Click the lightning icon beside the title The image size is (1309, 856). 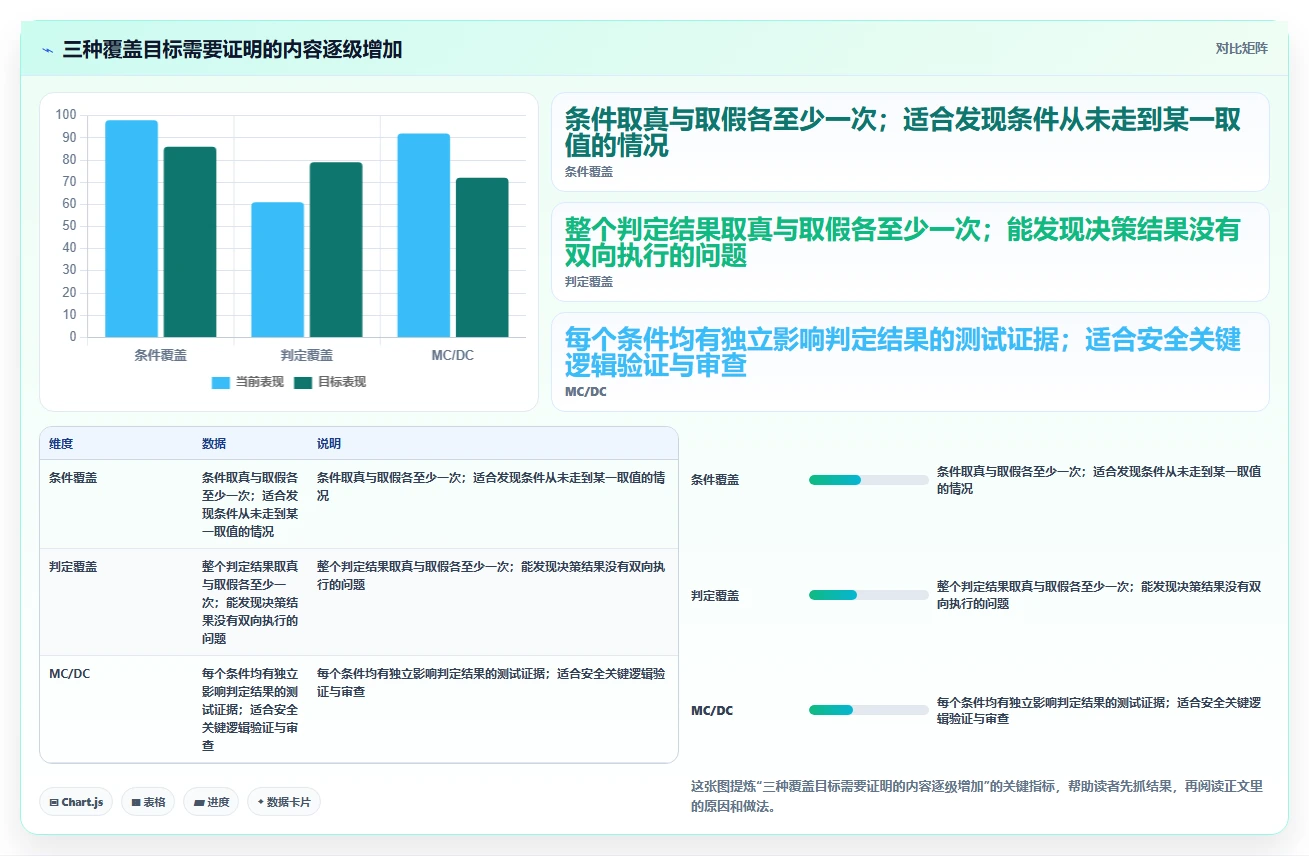tap(47, 49)
